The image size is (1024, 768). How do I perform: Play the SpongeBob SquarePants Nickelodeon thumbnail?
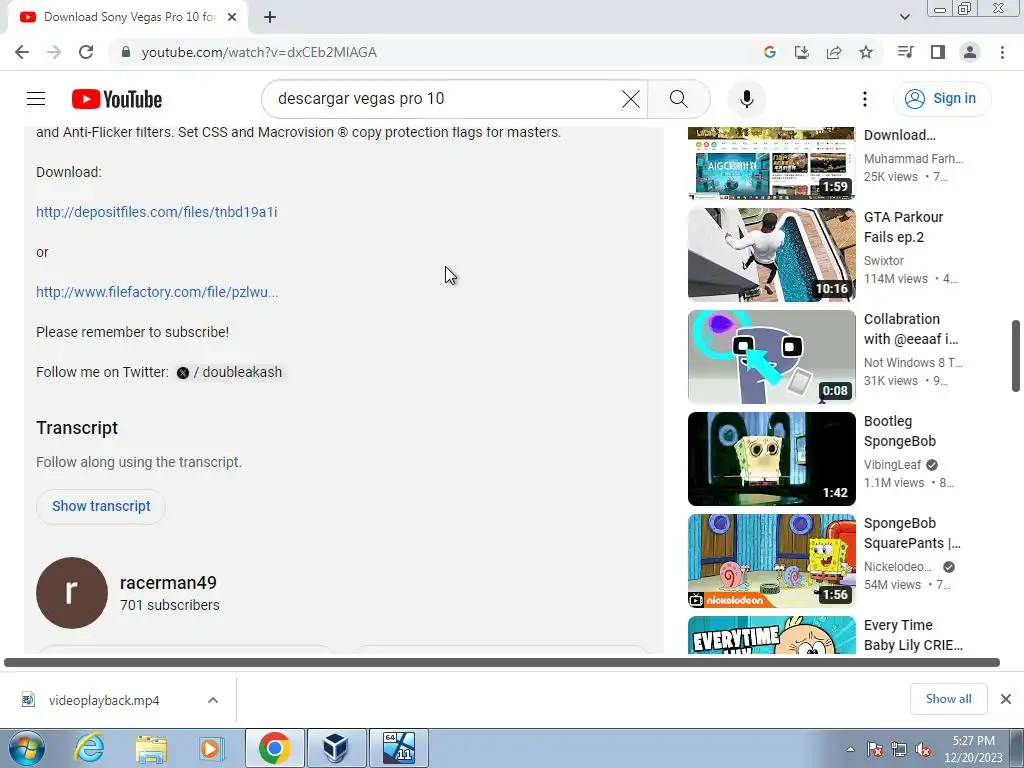[x=771, y=560]
